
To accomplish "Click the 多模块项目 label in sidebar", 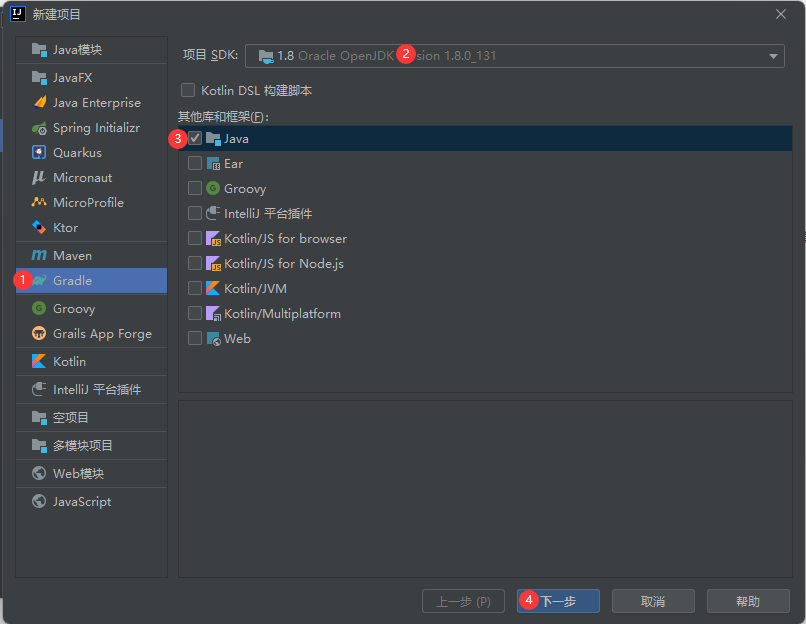I will (x=83, y=446).
